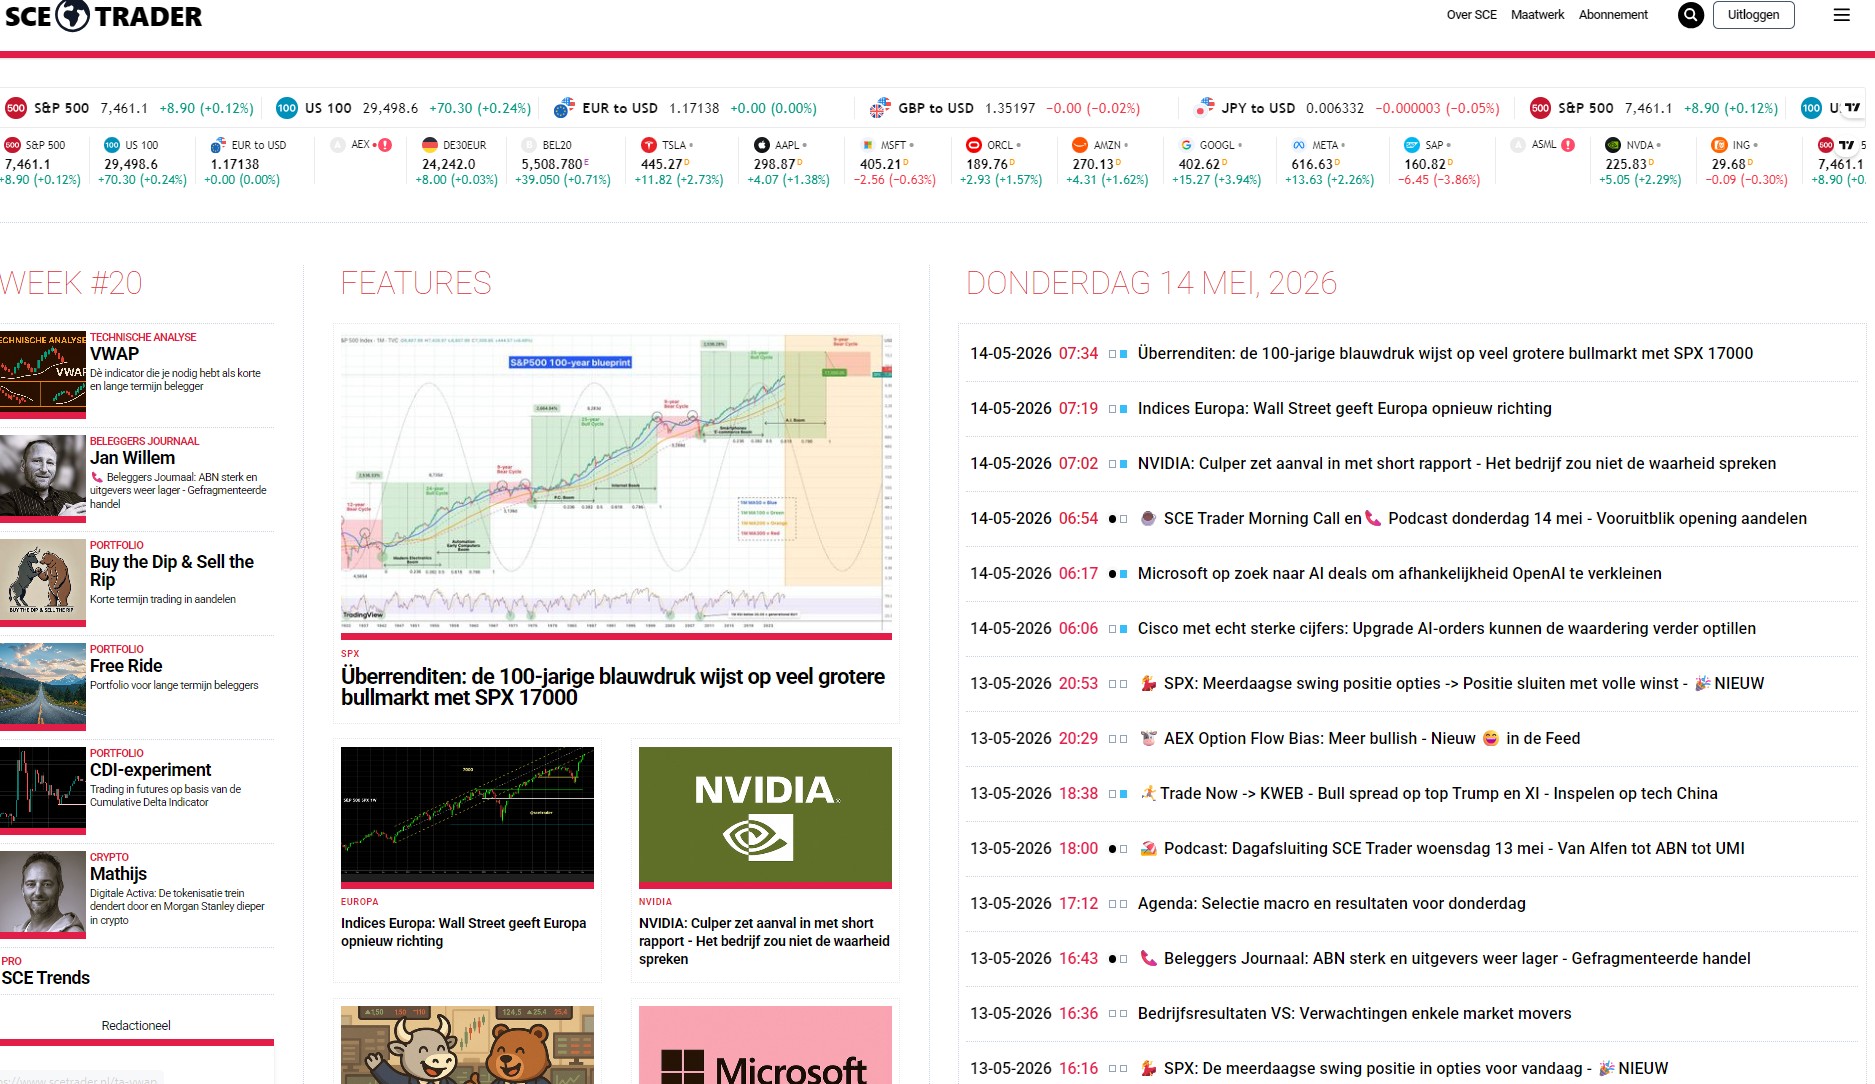
Task: Click the red alert icon beside ASML
Action: click(x=1568, y=145)
